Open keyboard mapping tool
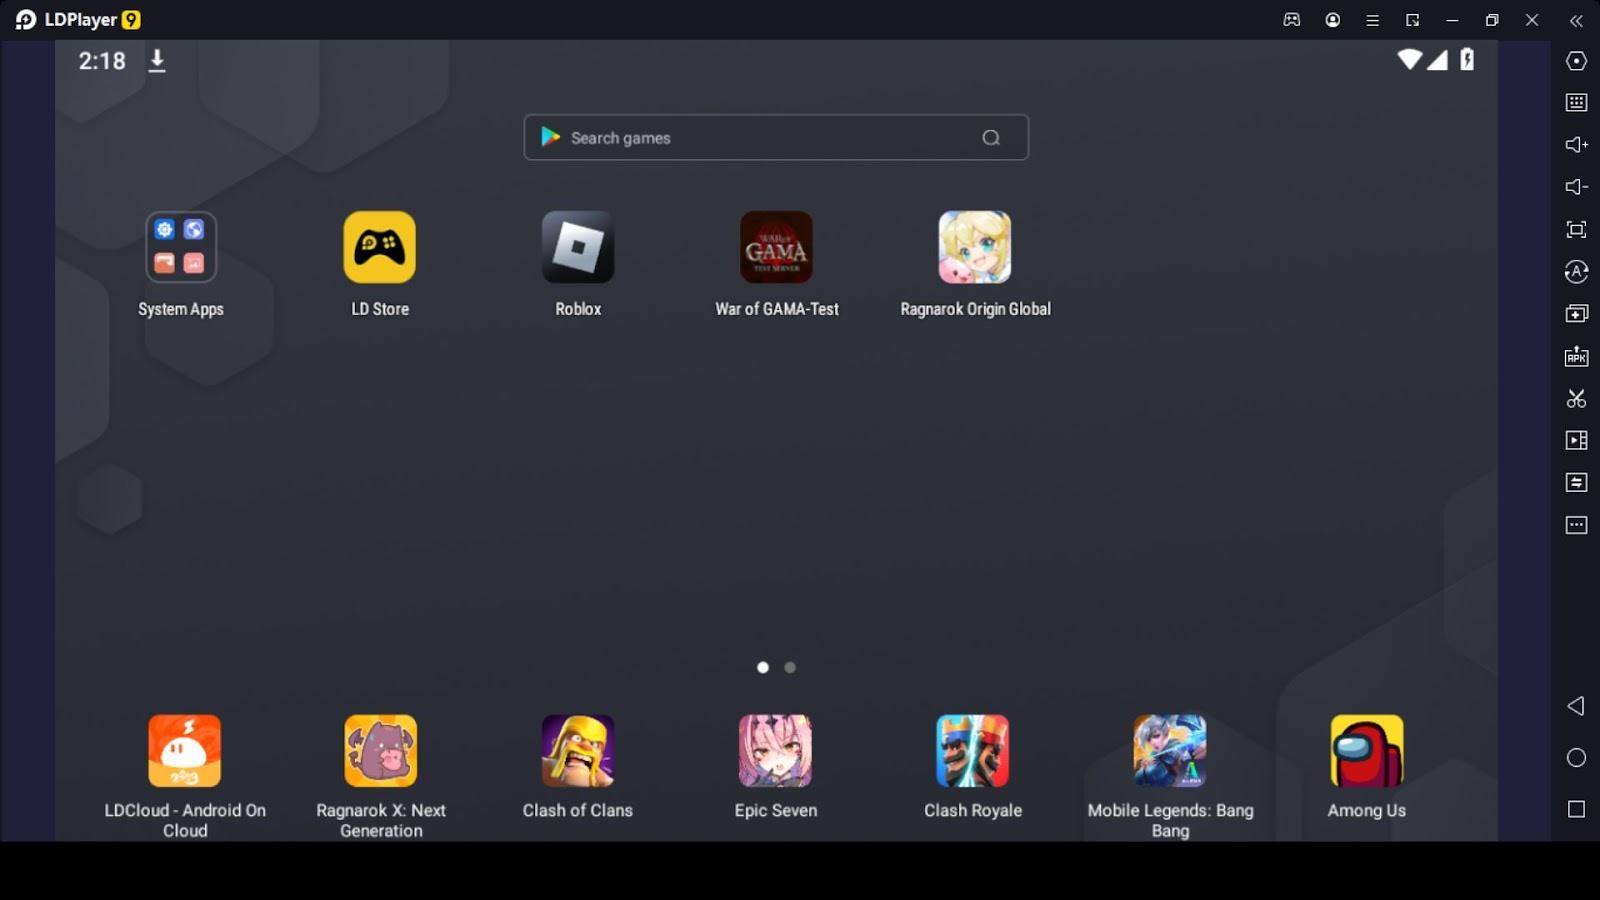Viewport: 1600px width, 900px height. click(x=1576, y=102)
